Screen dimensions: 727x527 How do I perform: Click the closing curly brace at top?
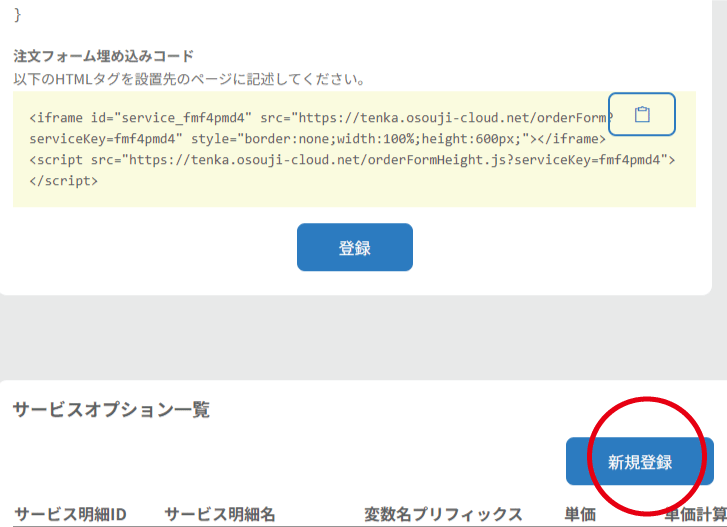pyautogui.click(x=18, y=14)
